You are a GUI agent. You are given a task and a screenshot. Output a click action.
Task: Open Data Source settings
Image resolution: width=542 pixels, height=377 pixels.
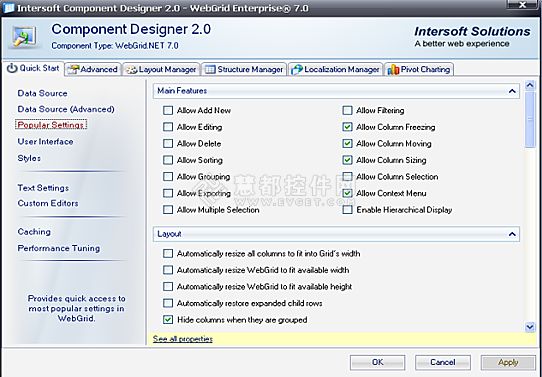tap(43, 93)
